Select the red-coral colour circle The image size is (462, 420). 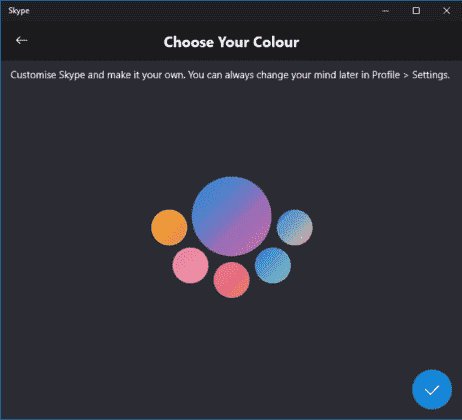[232, 280]
